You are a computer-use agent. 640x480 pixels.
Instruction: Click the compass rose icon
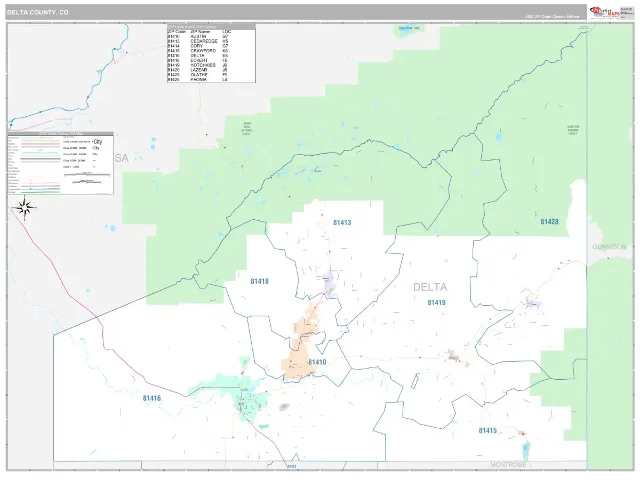click(x=25, y=208)
